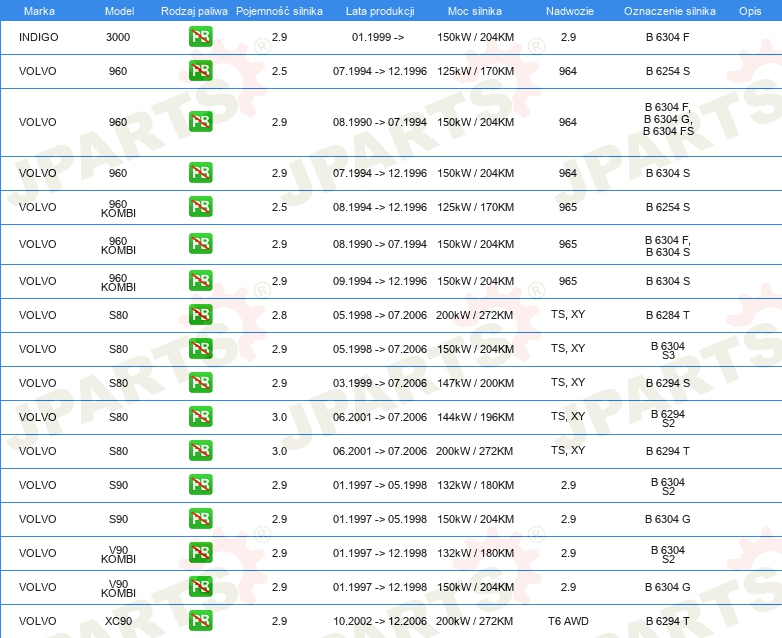
Task: Click fuel icon in S80 144kW / 196KM row
Action: 200,417
